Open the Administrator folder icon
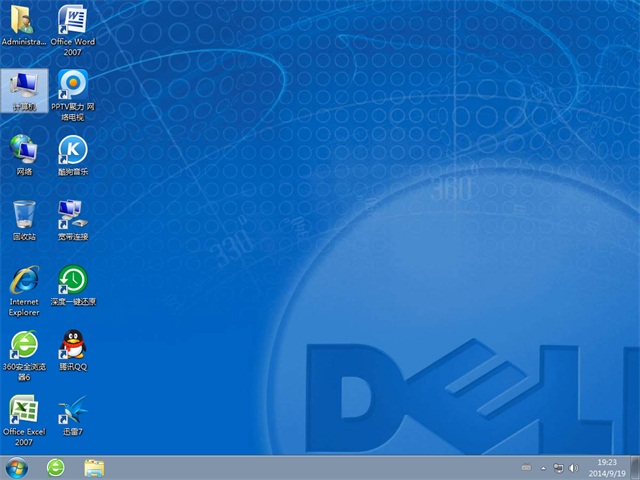This screenshot has width=640, height=480. click(24, 21)
